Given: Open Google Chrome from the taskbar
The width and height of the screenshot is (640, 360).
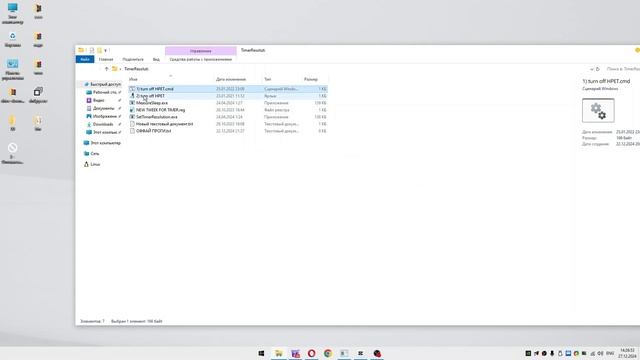Looking at the screenshot, I should click(x=328, y=353).
